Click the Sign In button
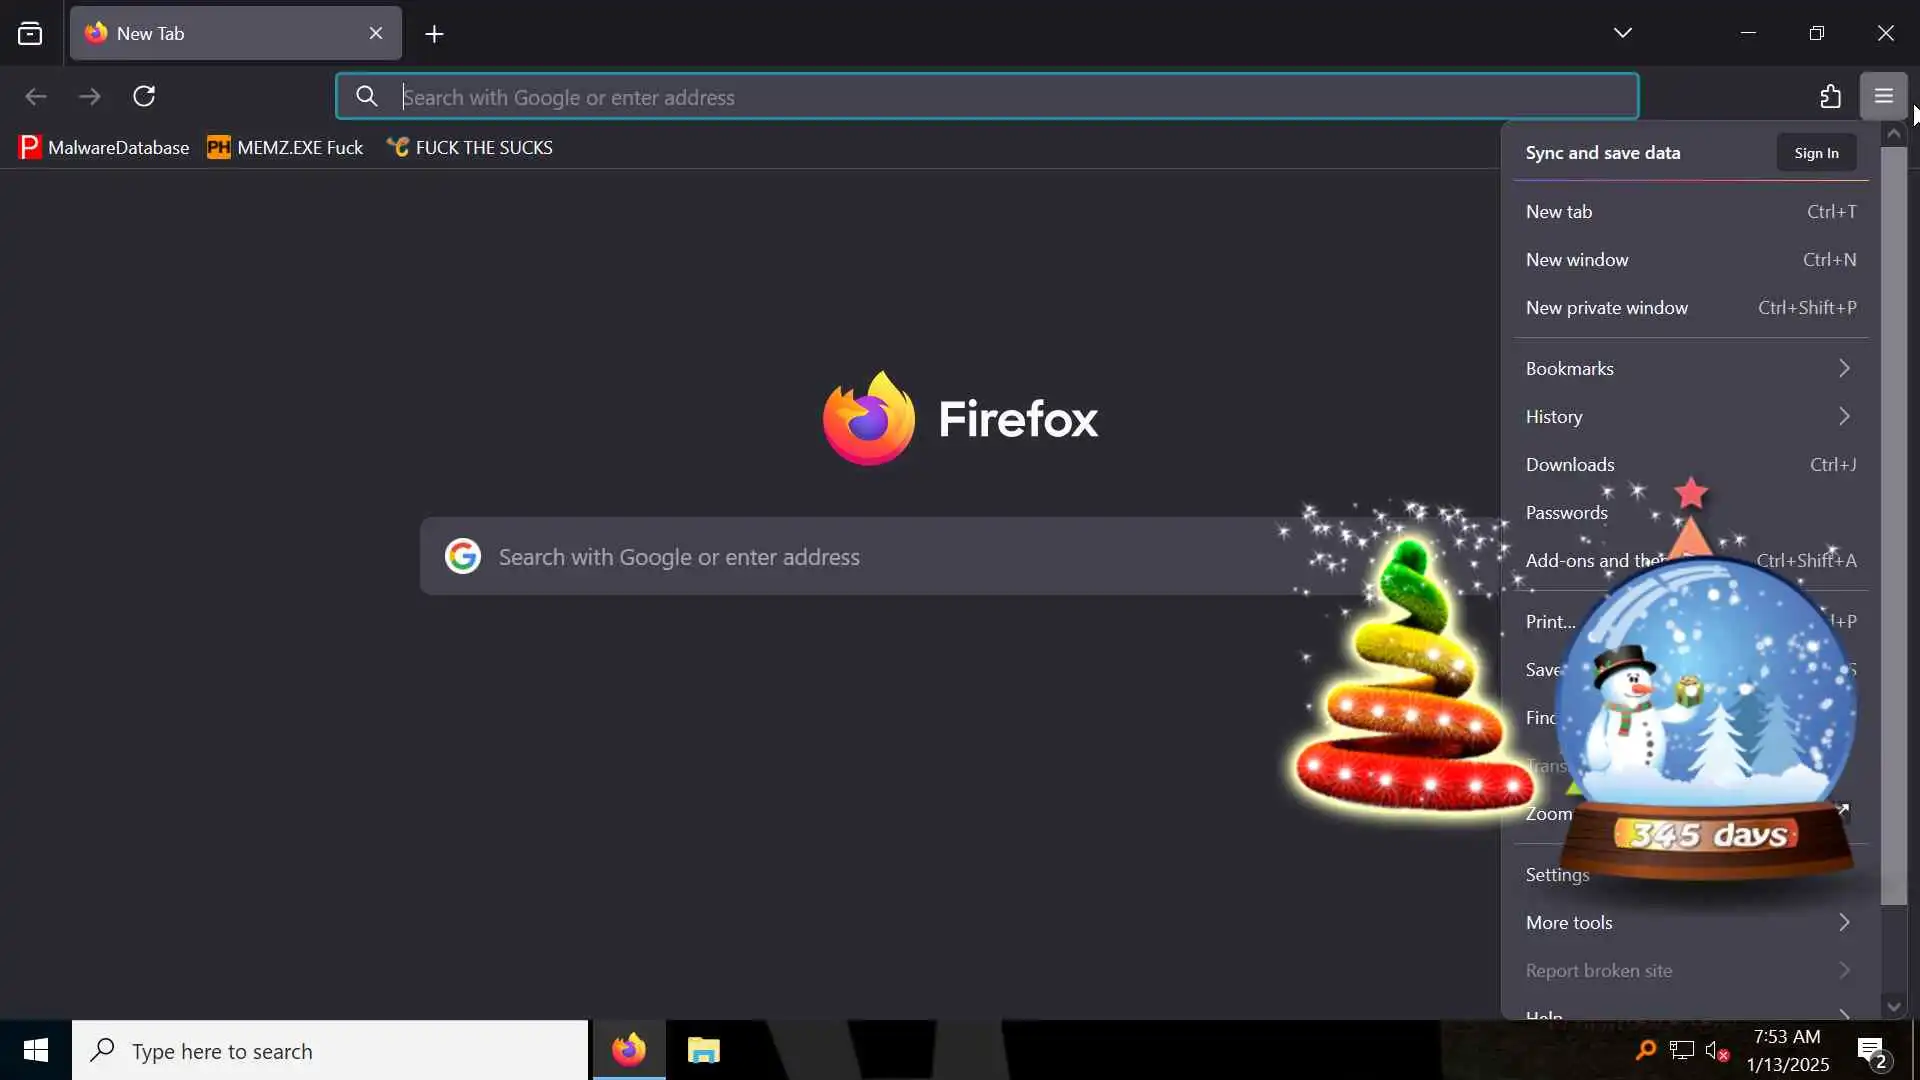This screenshot has width=1920, height=1080. (x=1816, y=153)
